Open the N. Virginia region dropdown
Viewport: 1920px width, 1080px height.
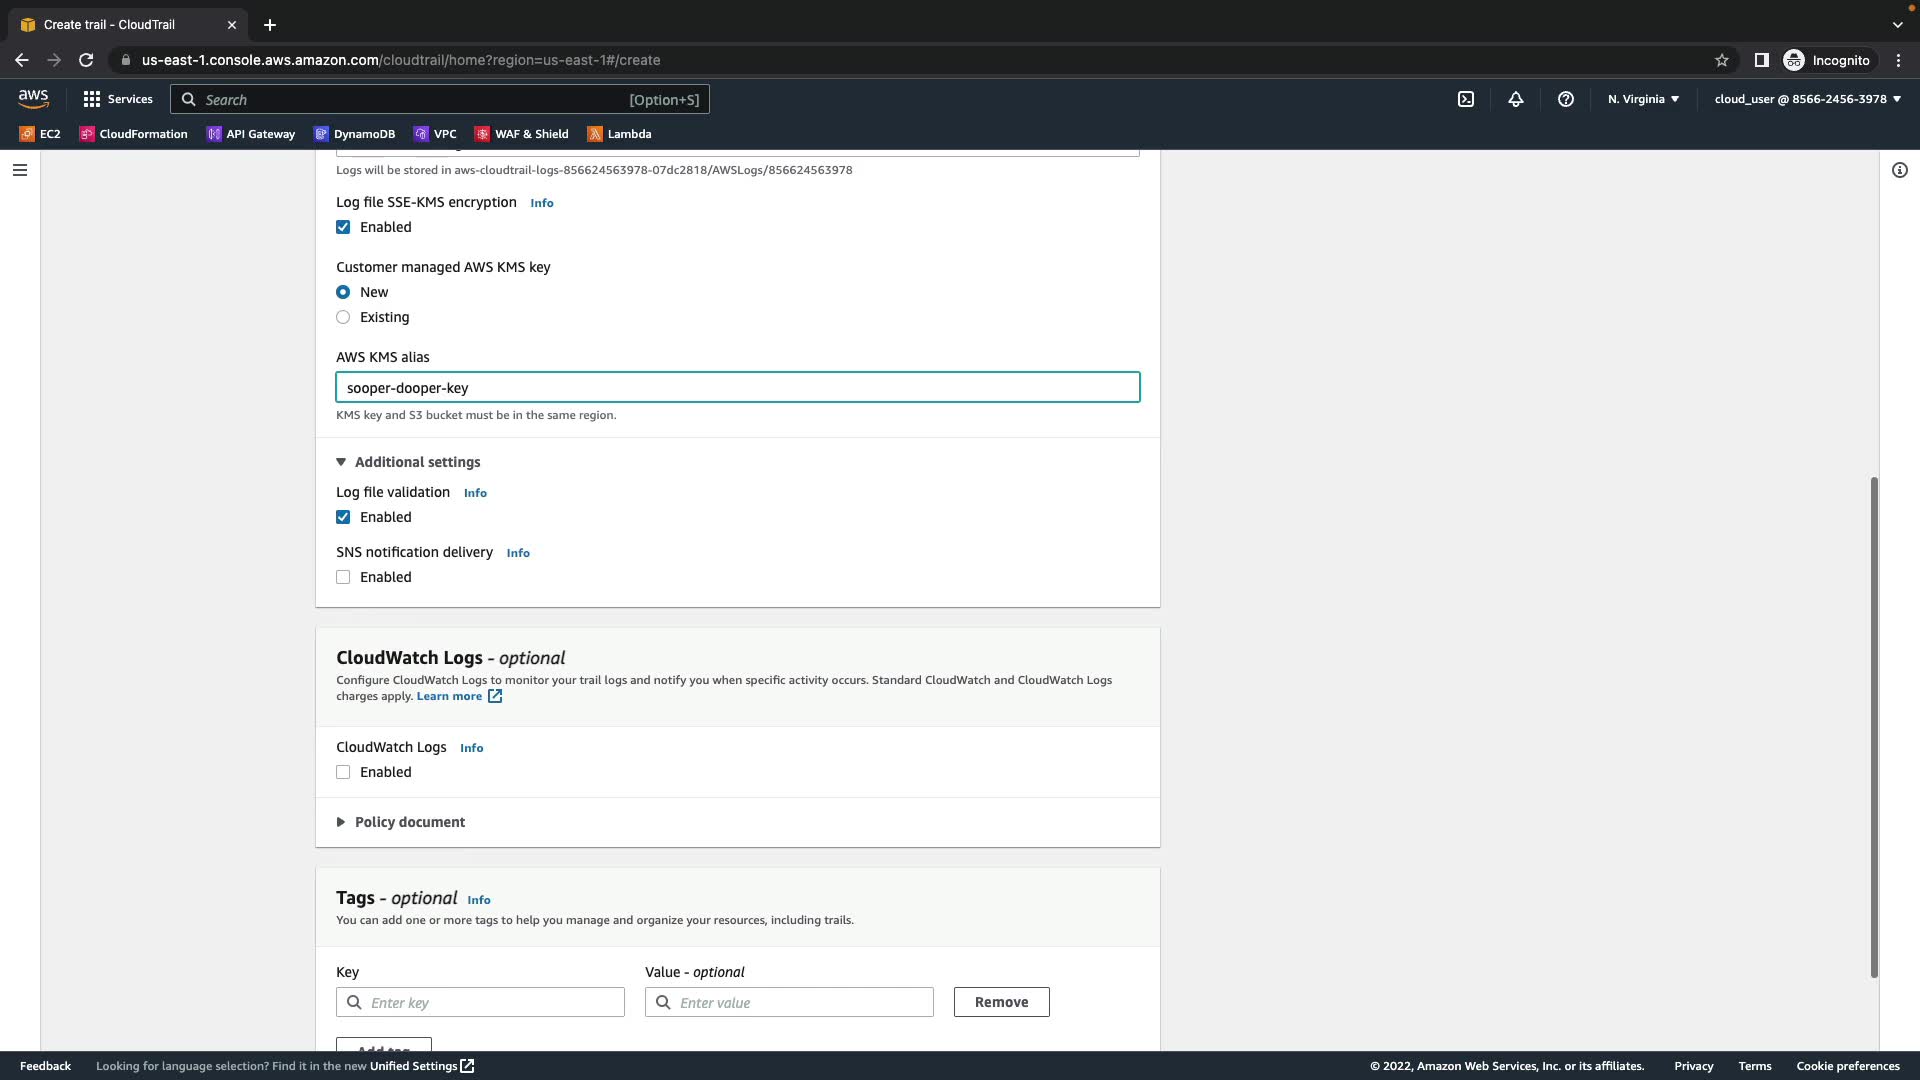click(x=1643, y=99)
